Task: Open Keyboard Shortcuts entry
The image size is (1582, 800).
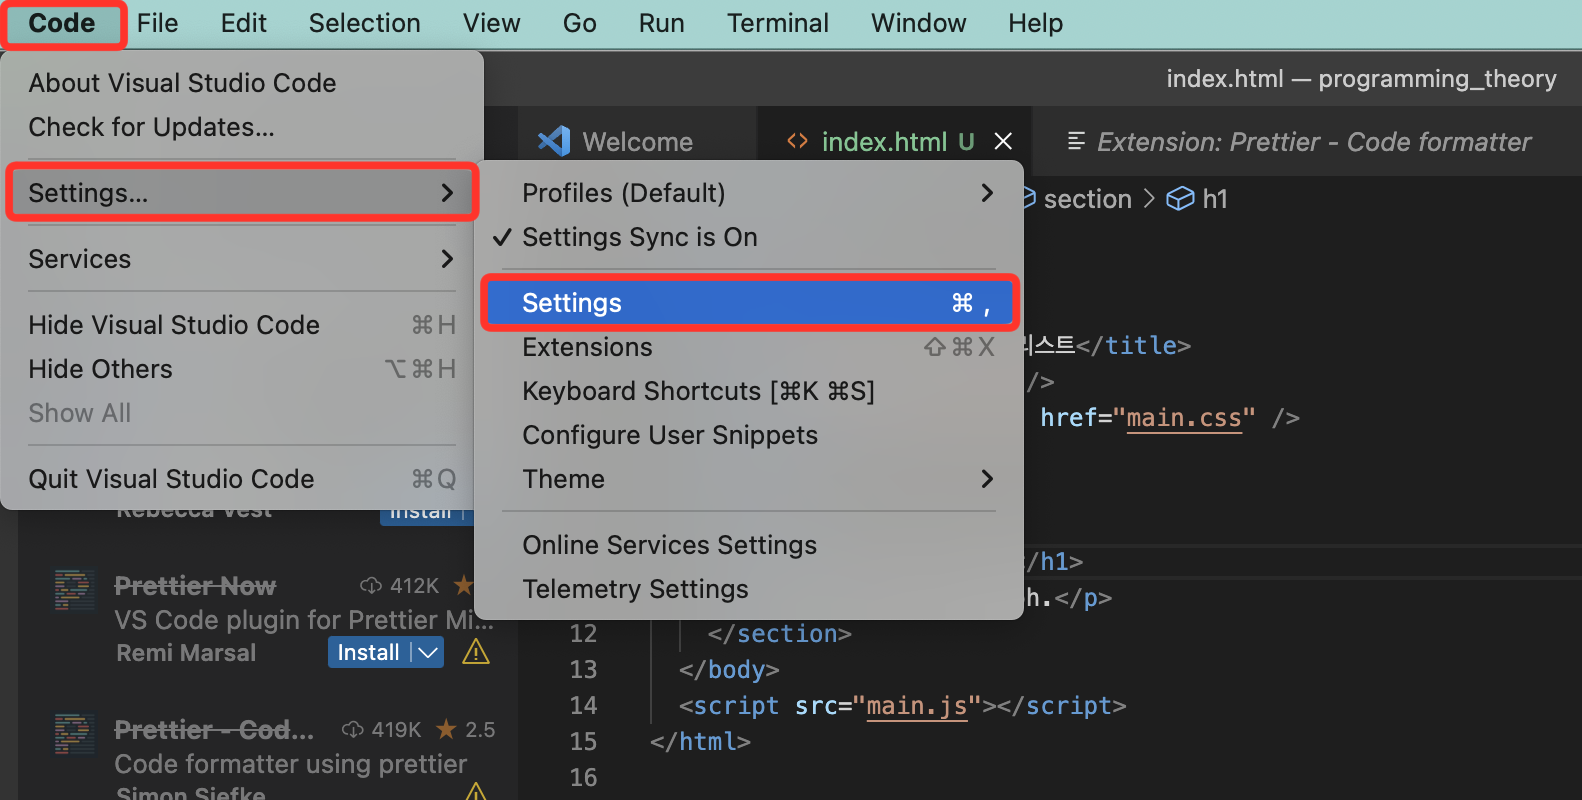Action: click(x=749, y=391)
